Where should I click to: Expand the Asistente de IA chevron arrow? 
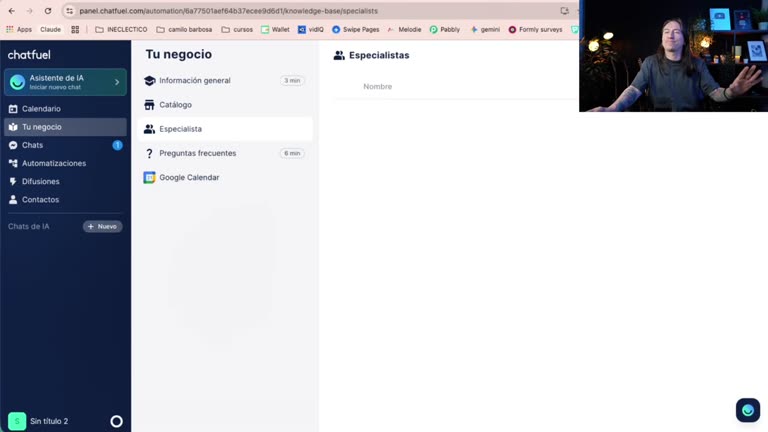pos(117,82)
